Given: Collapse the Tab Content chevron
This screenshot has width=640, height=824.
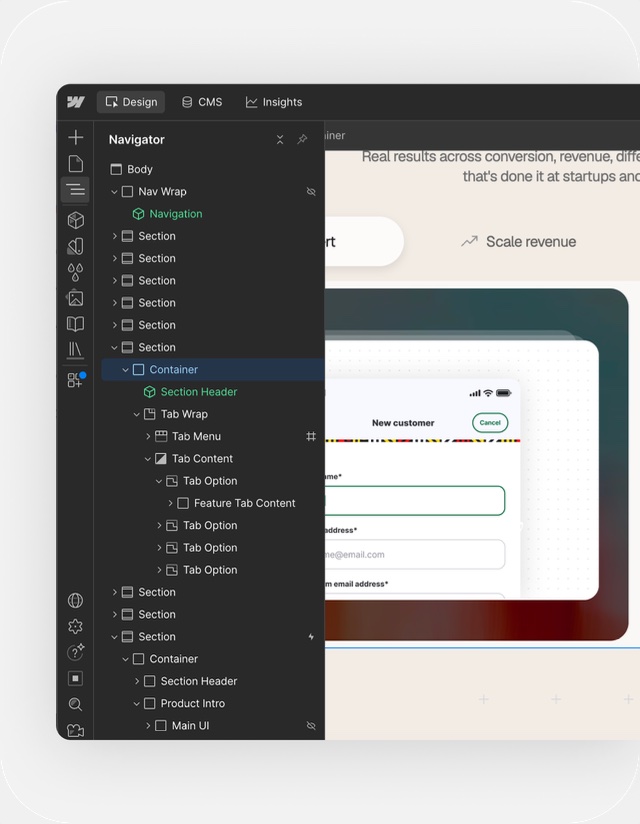Looking at the screenshot, I should coord(148,459).
